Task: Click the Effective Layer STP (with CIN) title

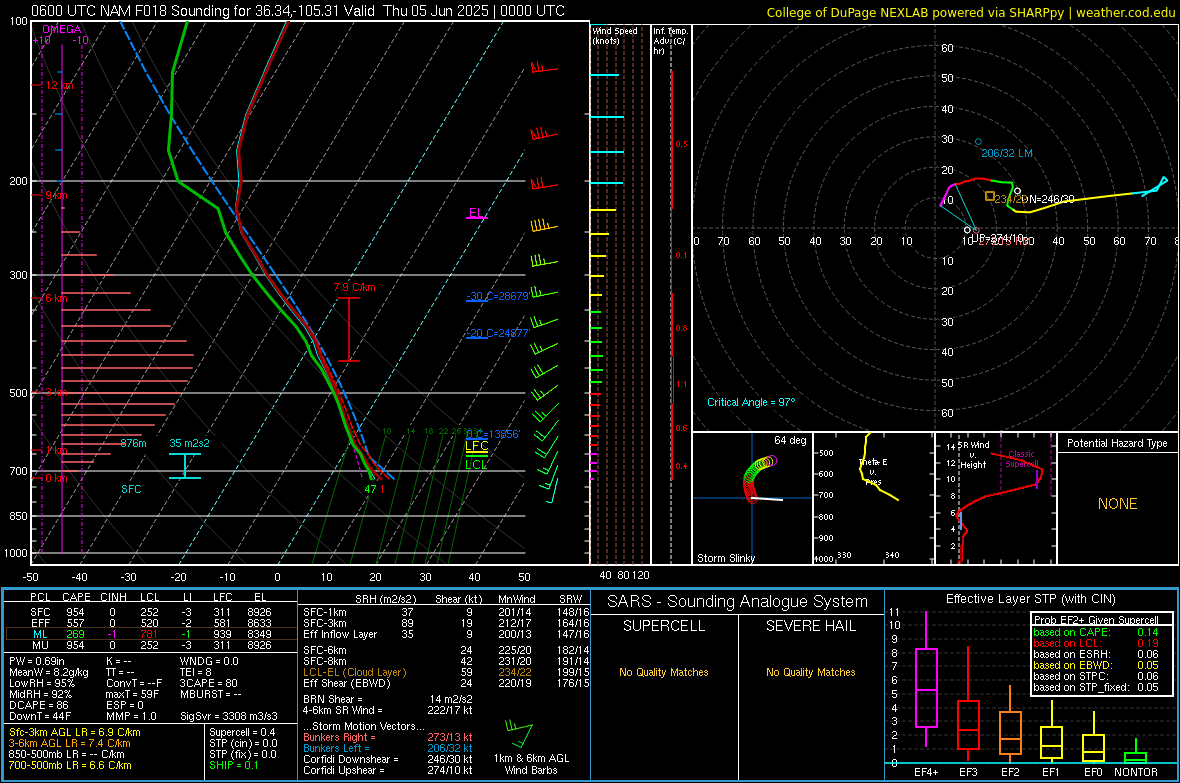Action: click(1030, 599)
